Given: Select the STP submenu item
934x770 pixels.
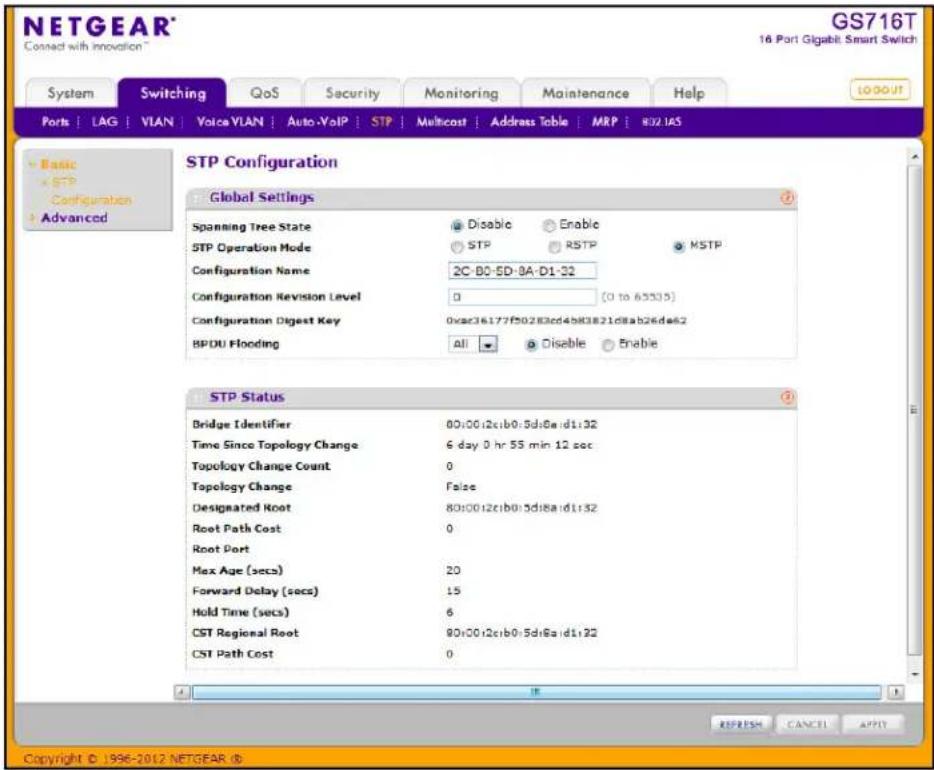Looking at the screenshot, I should (x=381, y=121).
